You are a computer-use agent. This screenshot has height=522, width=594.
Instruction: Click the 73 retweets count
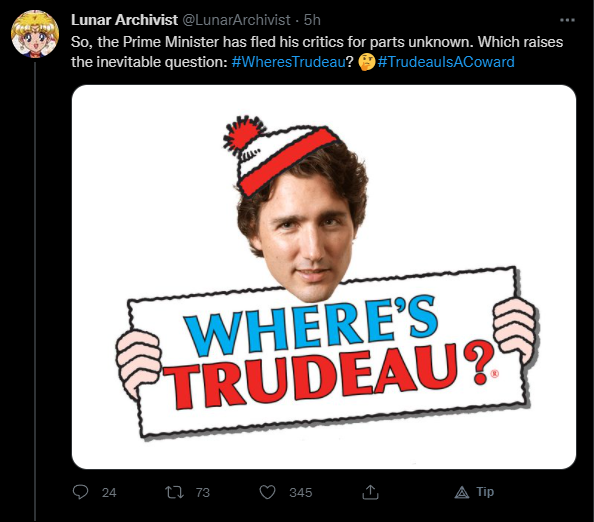pos(203,492)
